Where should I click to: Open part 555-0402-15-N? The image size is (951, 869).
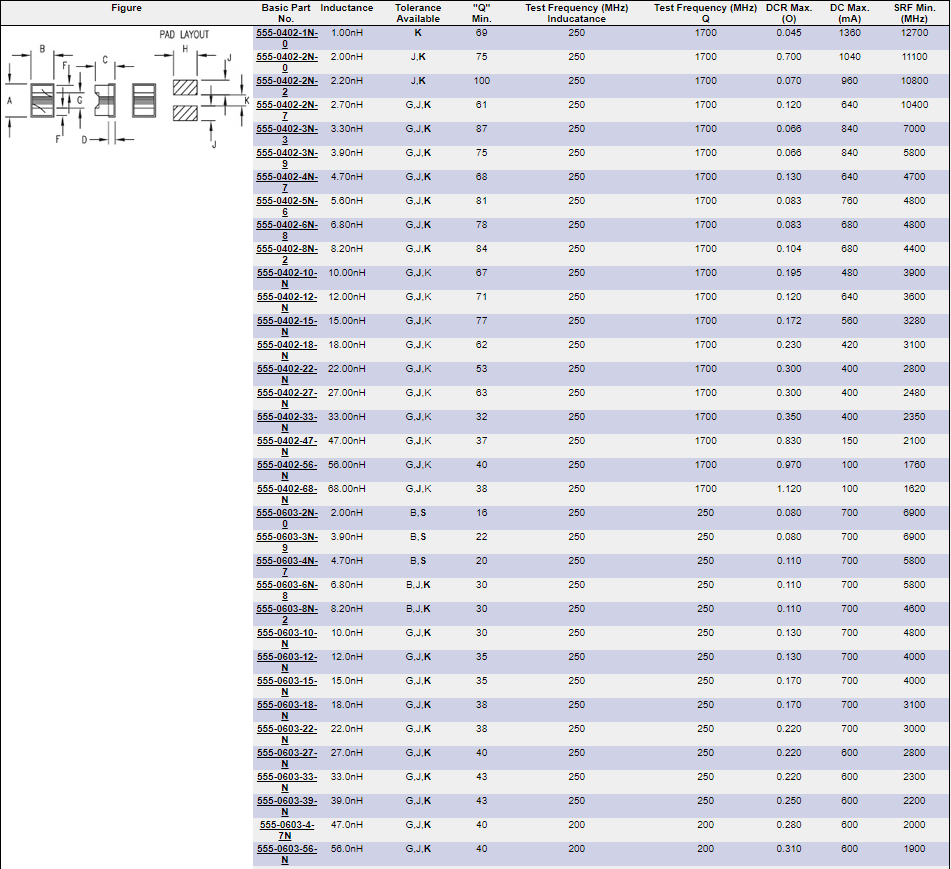(286, 321)
